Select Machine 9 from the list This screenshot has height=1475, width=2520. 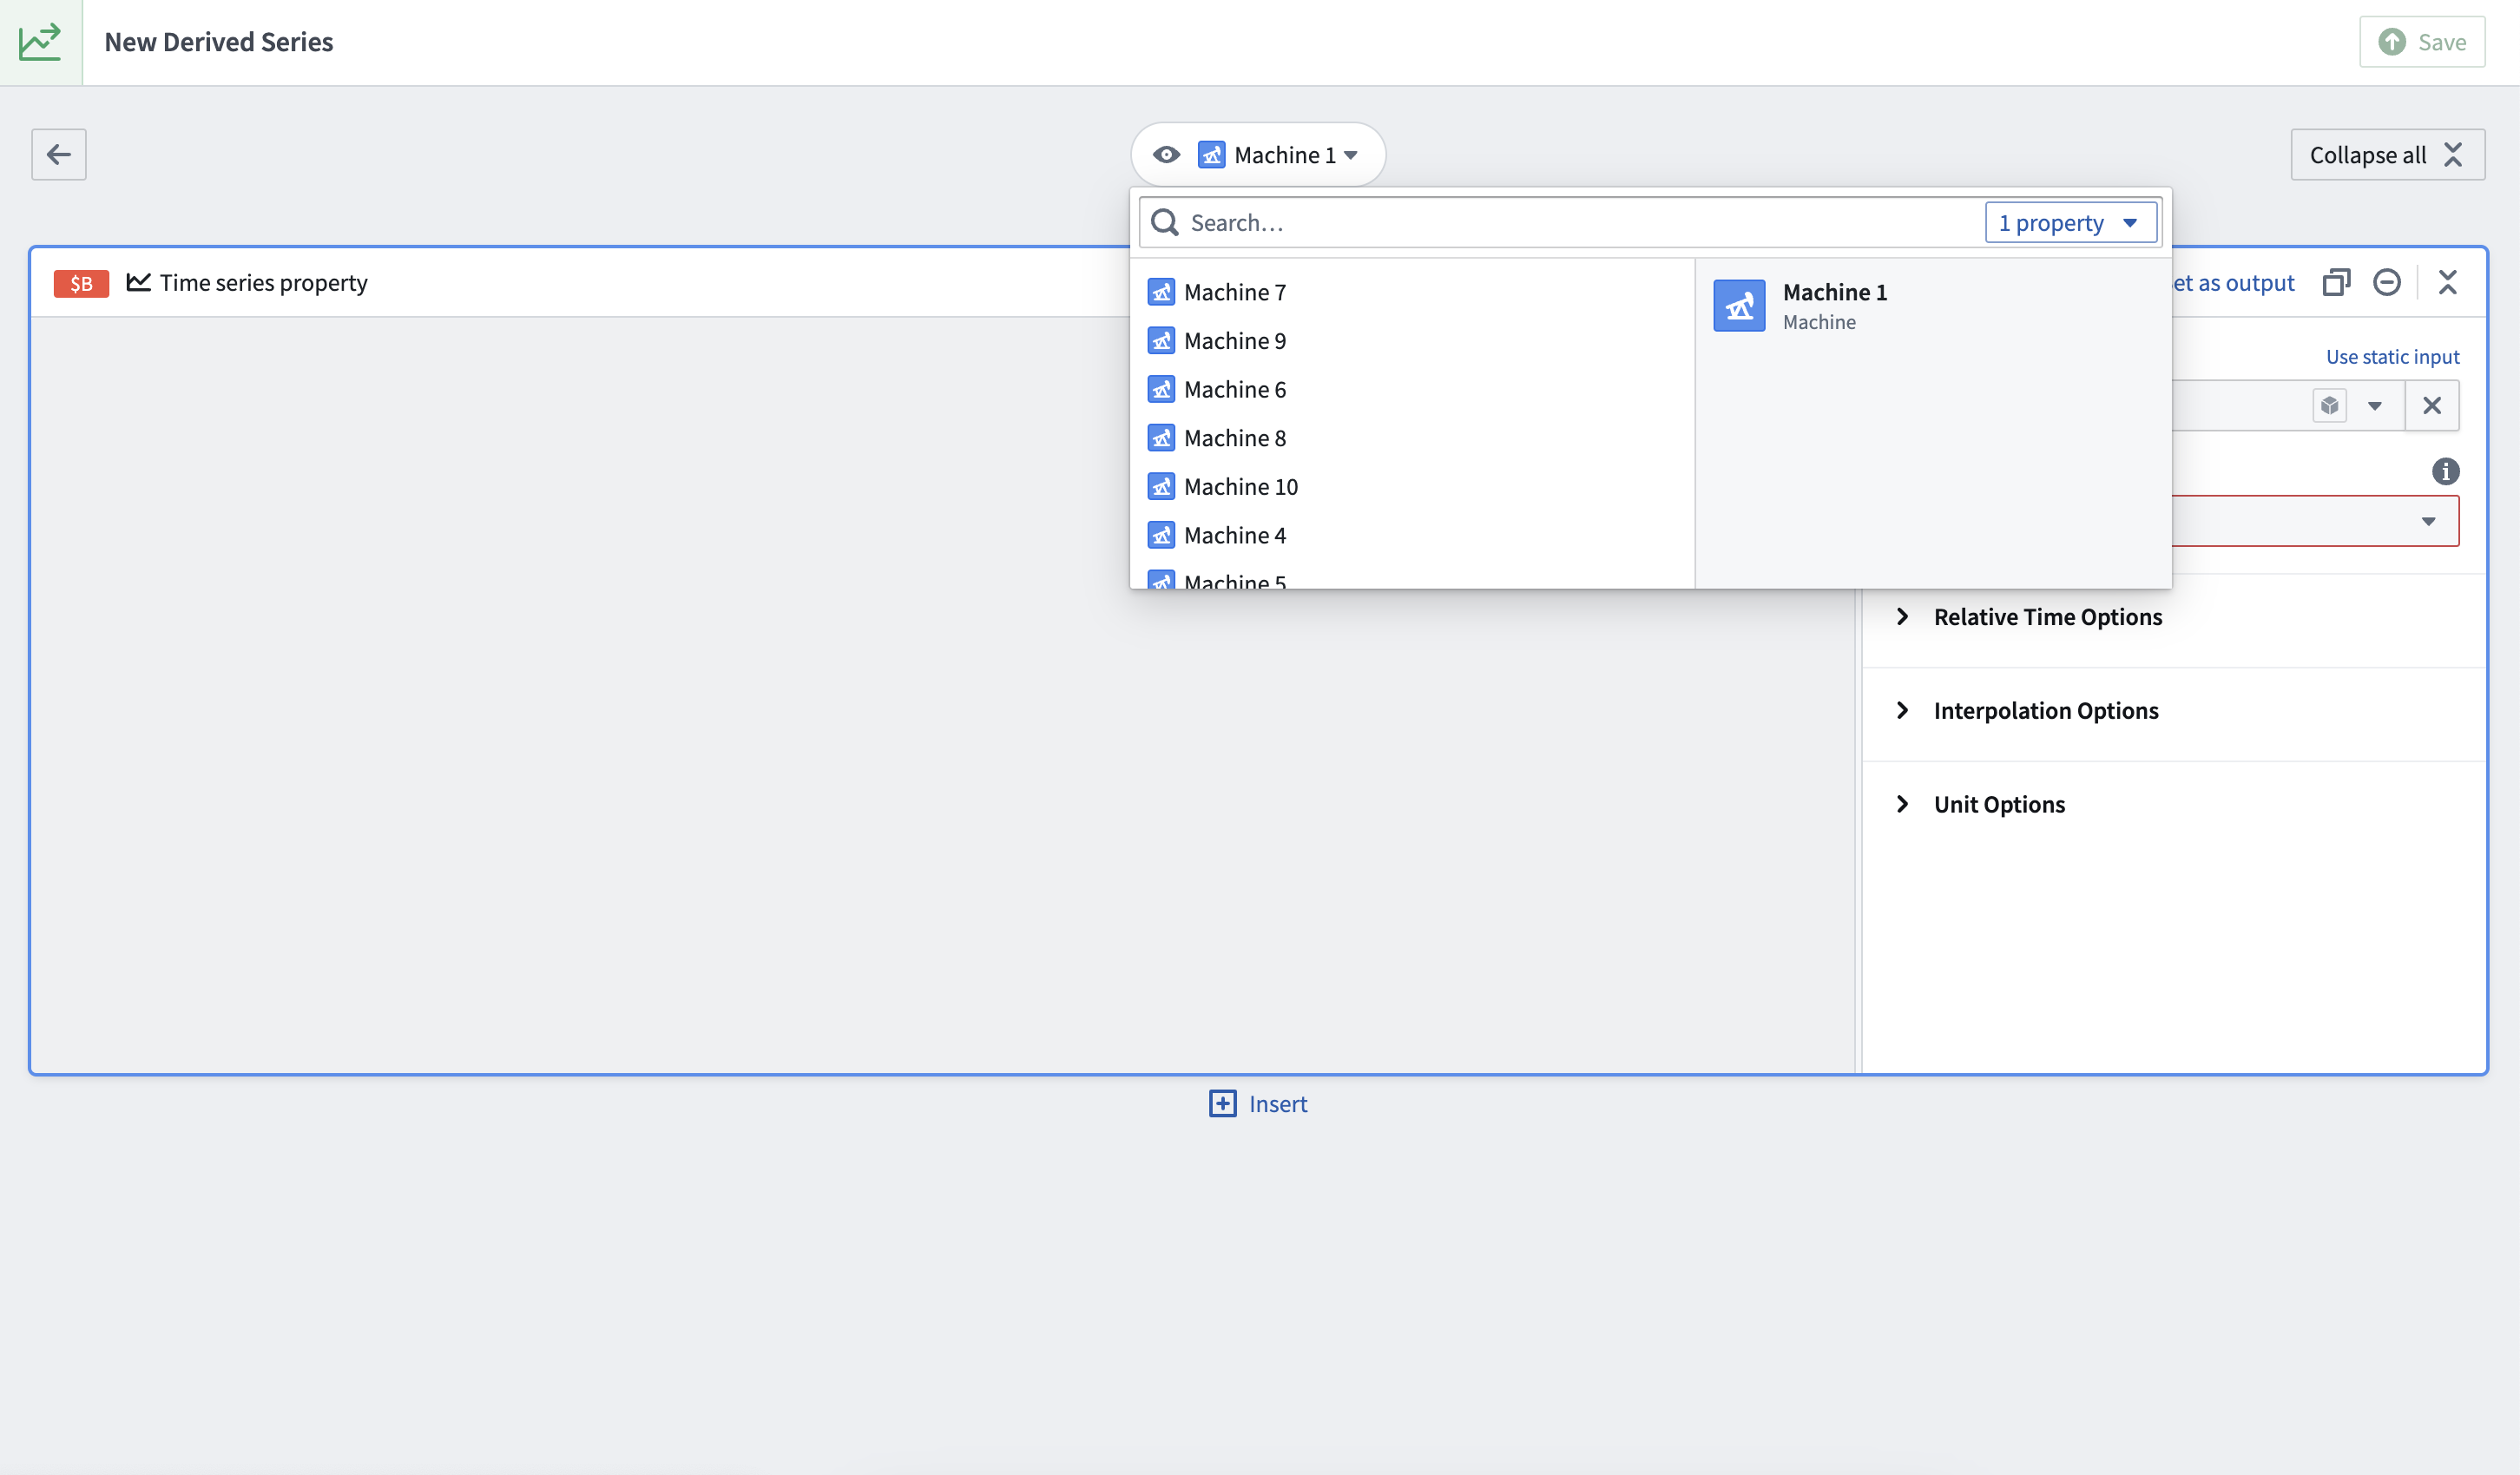1412,341
